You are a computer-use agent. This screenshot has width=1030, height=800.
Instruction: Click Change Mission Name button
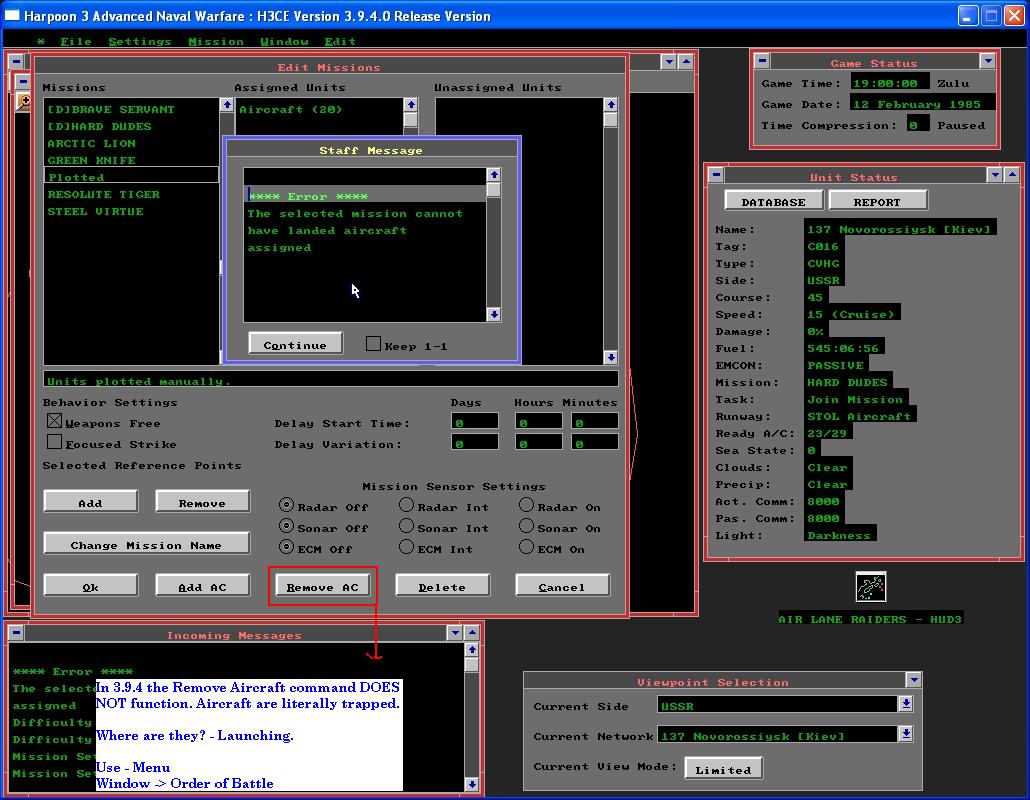146,543
